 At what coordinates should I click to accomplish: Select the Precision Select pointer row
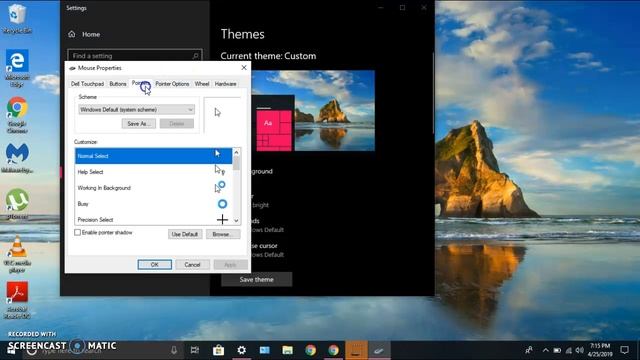153,219
